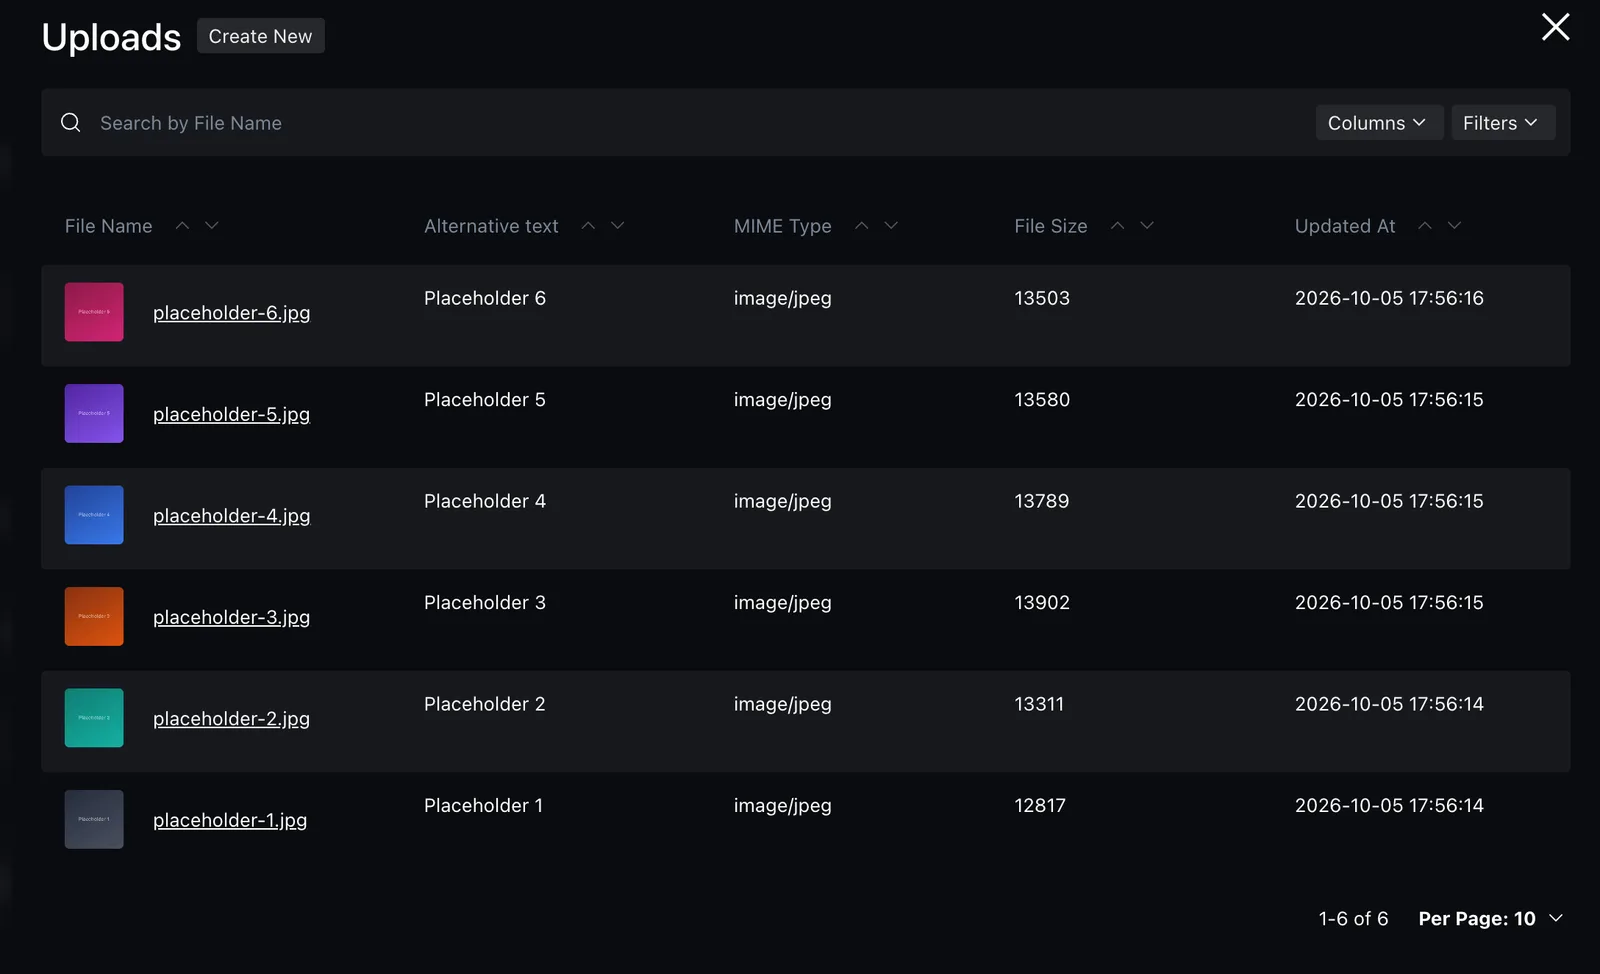
Task: Sort MIME Type column descending
Action: pyautogui.click(x=891, y=226)
